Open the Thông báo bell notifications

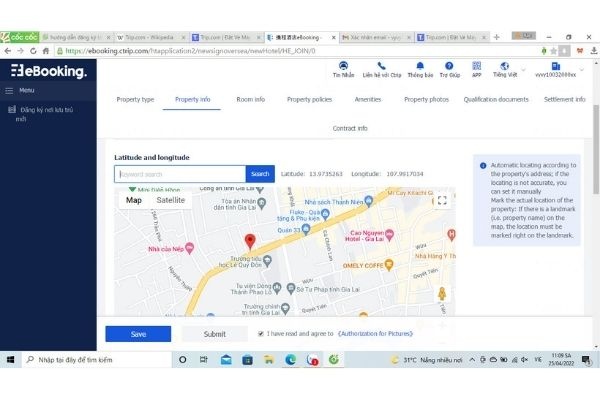click(x=420, y=66)
